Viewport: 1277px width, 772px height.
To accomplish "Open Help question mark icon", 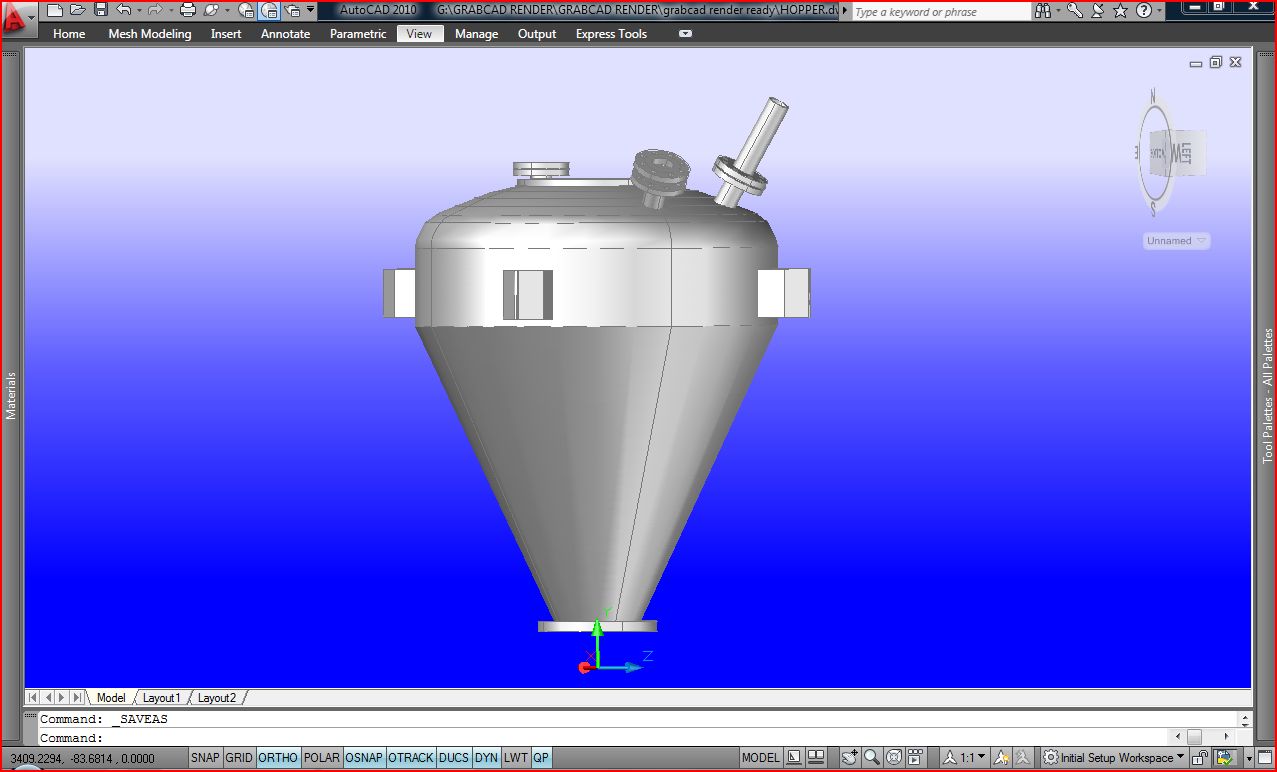I will point(1144,11).
